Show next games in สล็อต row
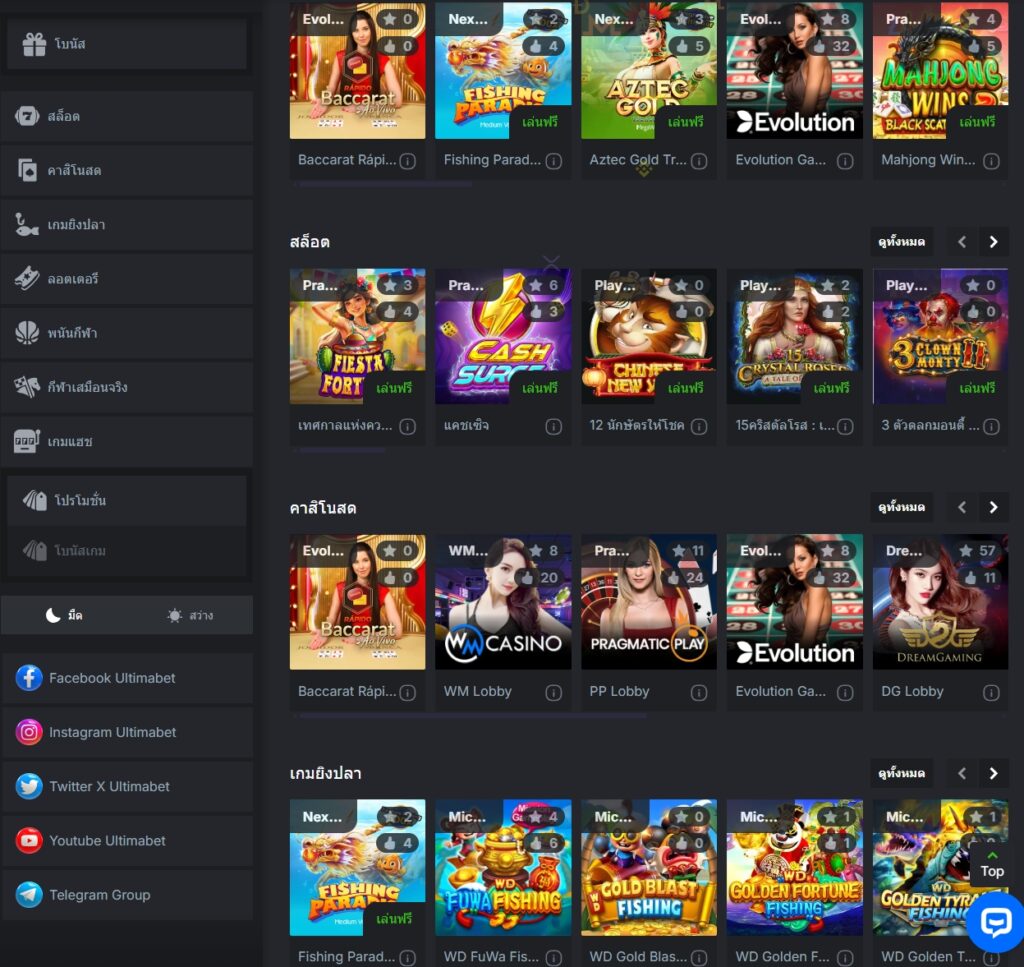 click(x=993, y=242)
